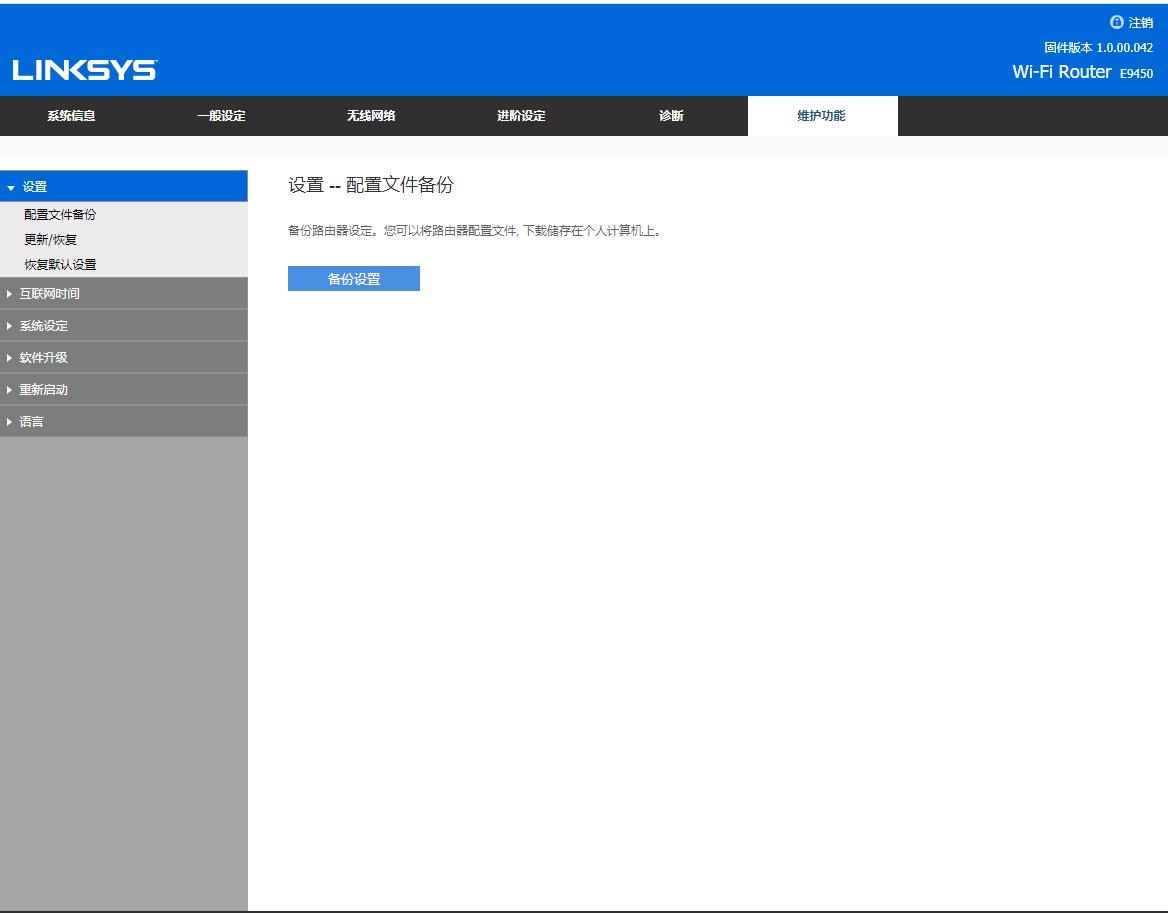
Task: Click the 备份设置 button
Action: pyautogui.click(x=353, y=278)
